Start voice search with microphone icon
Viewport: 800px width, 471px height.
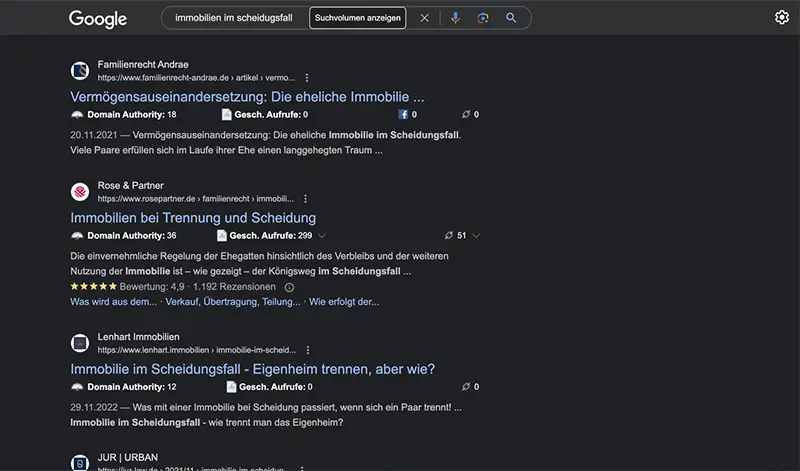(456, 18)
